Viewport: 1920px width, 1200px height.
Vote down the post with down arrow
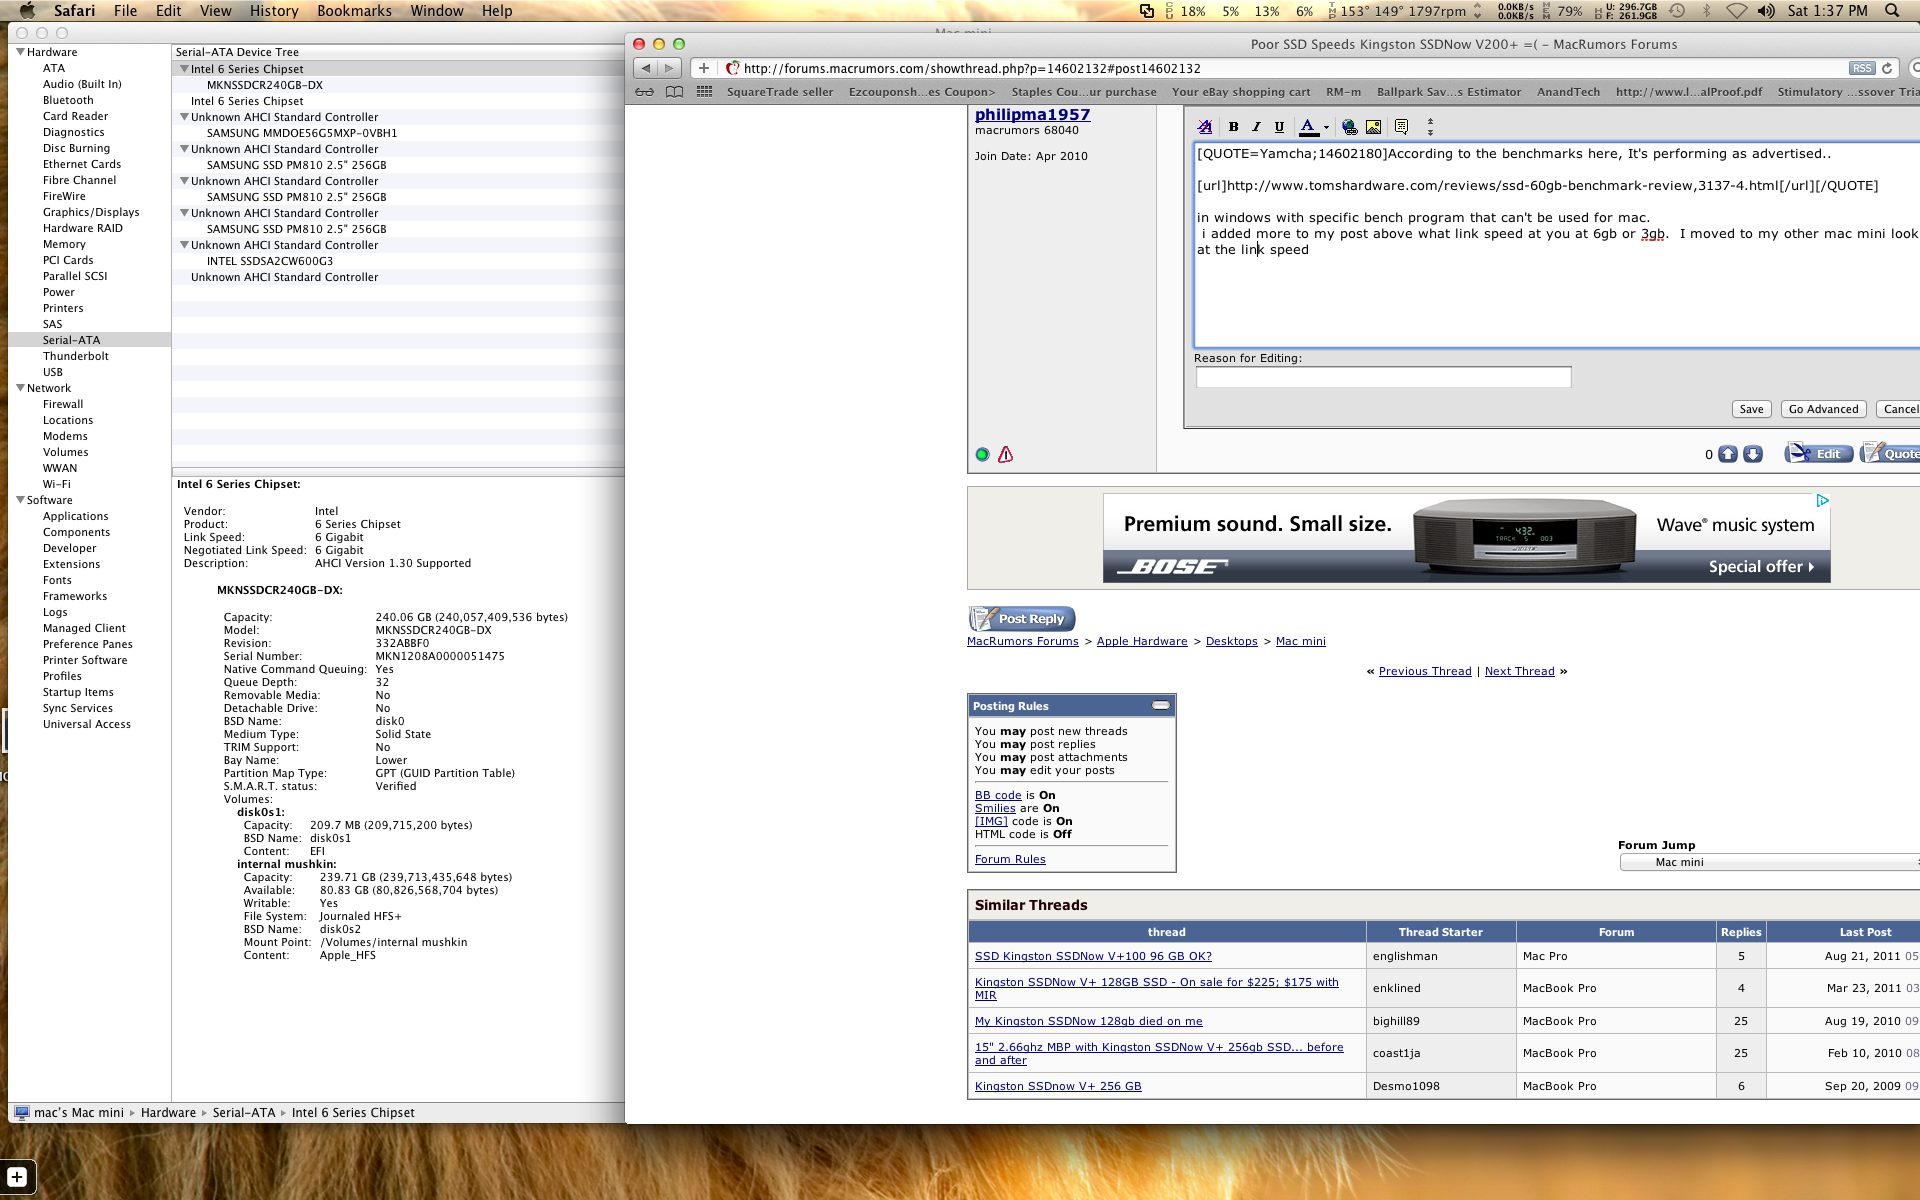coord(1752,454)
